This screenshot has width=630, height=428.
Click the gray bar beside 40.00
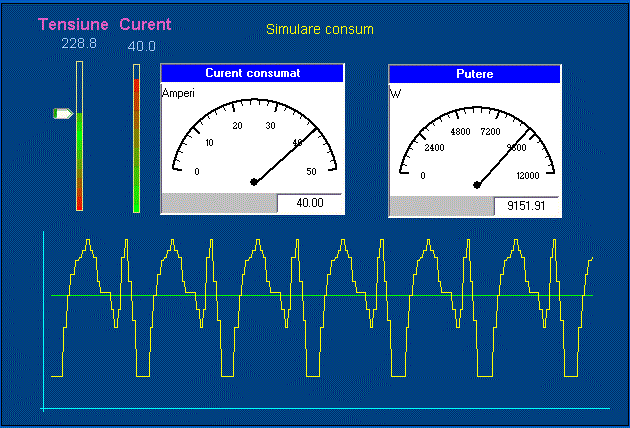coord(219,203)
